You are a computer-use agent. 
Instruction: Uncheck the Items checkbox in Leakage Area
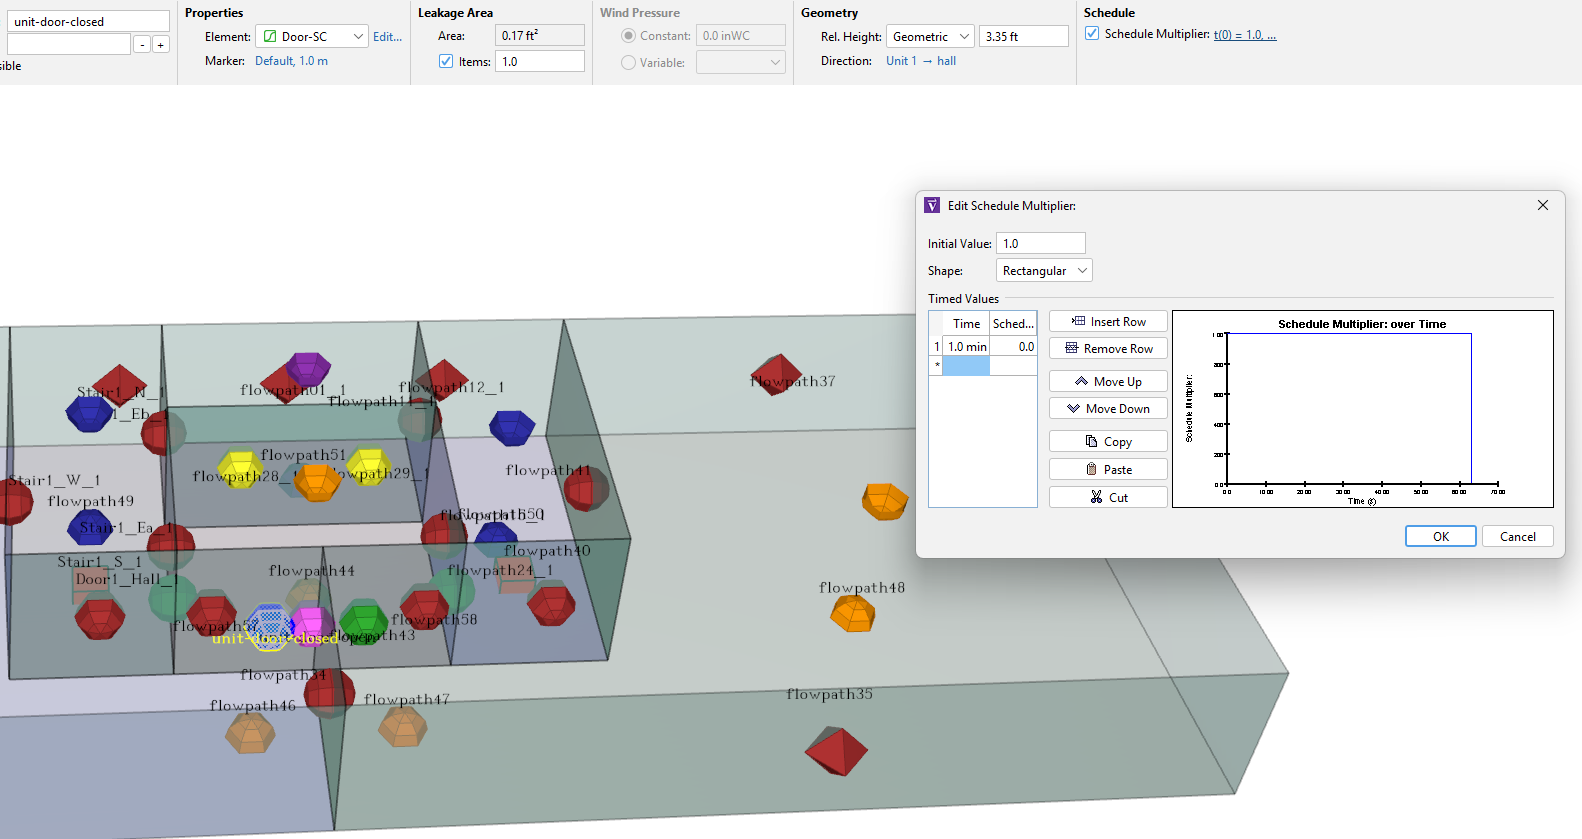pos(446,62)
